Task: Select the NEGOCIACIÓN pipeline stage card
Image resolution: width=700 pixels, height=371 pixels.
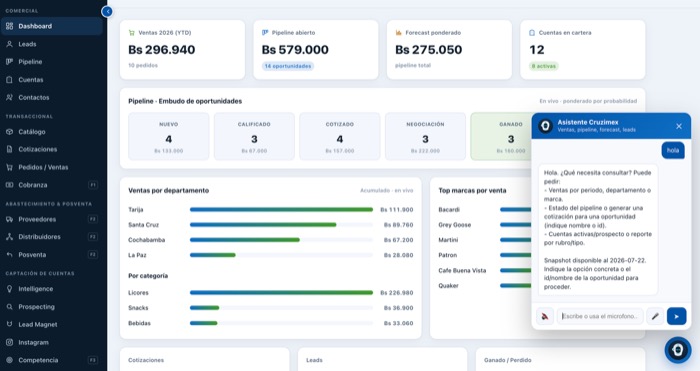Action: pos(425,136)
